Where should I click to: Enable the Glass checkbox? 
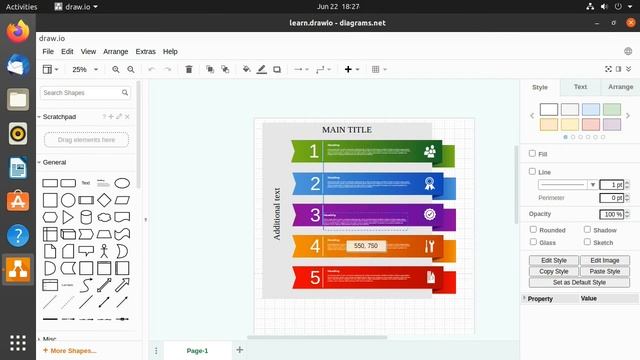(533, 242)
